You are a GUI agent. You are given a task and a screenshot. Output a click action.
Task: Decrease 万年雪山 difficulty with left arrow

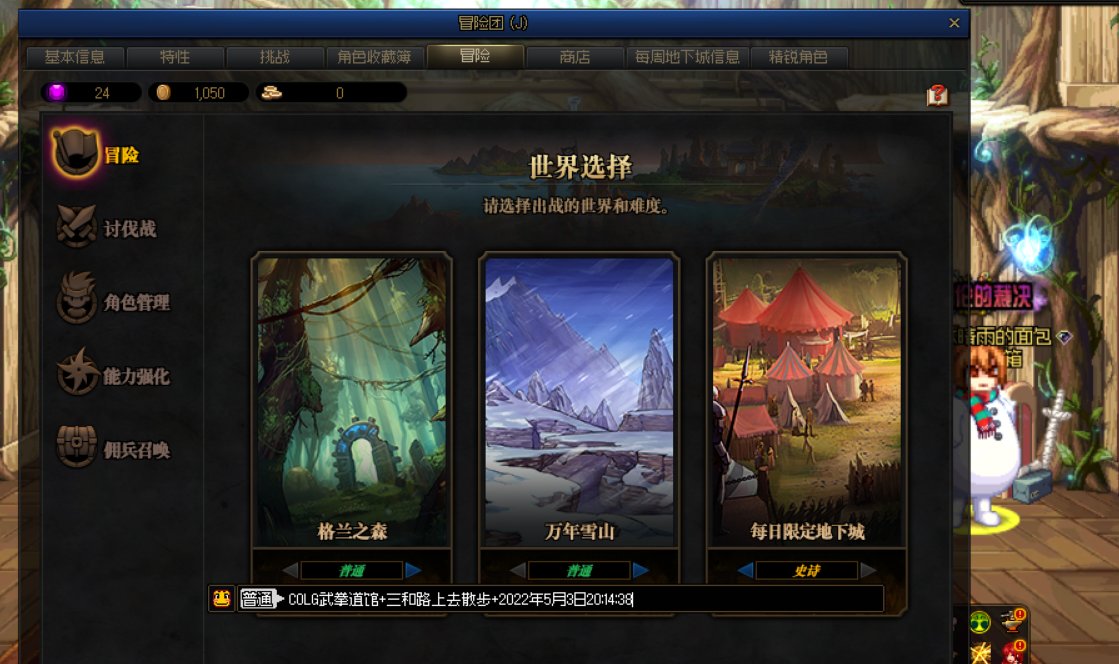point(519,570)
